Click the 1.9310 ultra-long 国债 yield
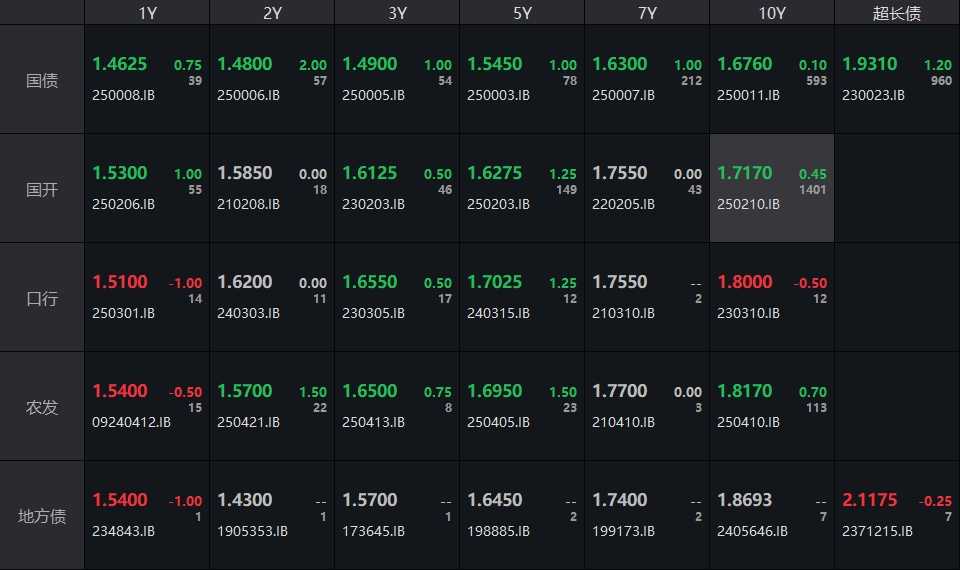960x570 pixels. click(x=869, y=64)
